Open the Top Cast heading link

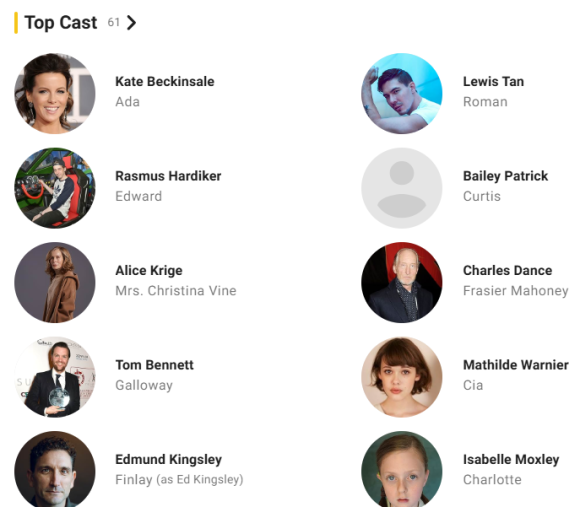(61, 23)
